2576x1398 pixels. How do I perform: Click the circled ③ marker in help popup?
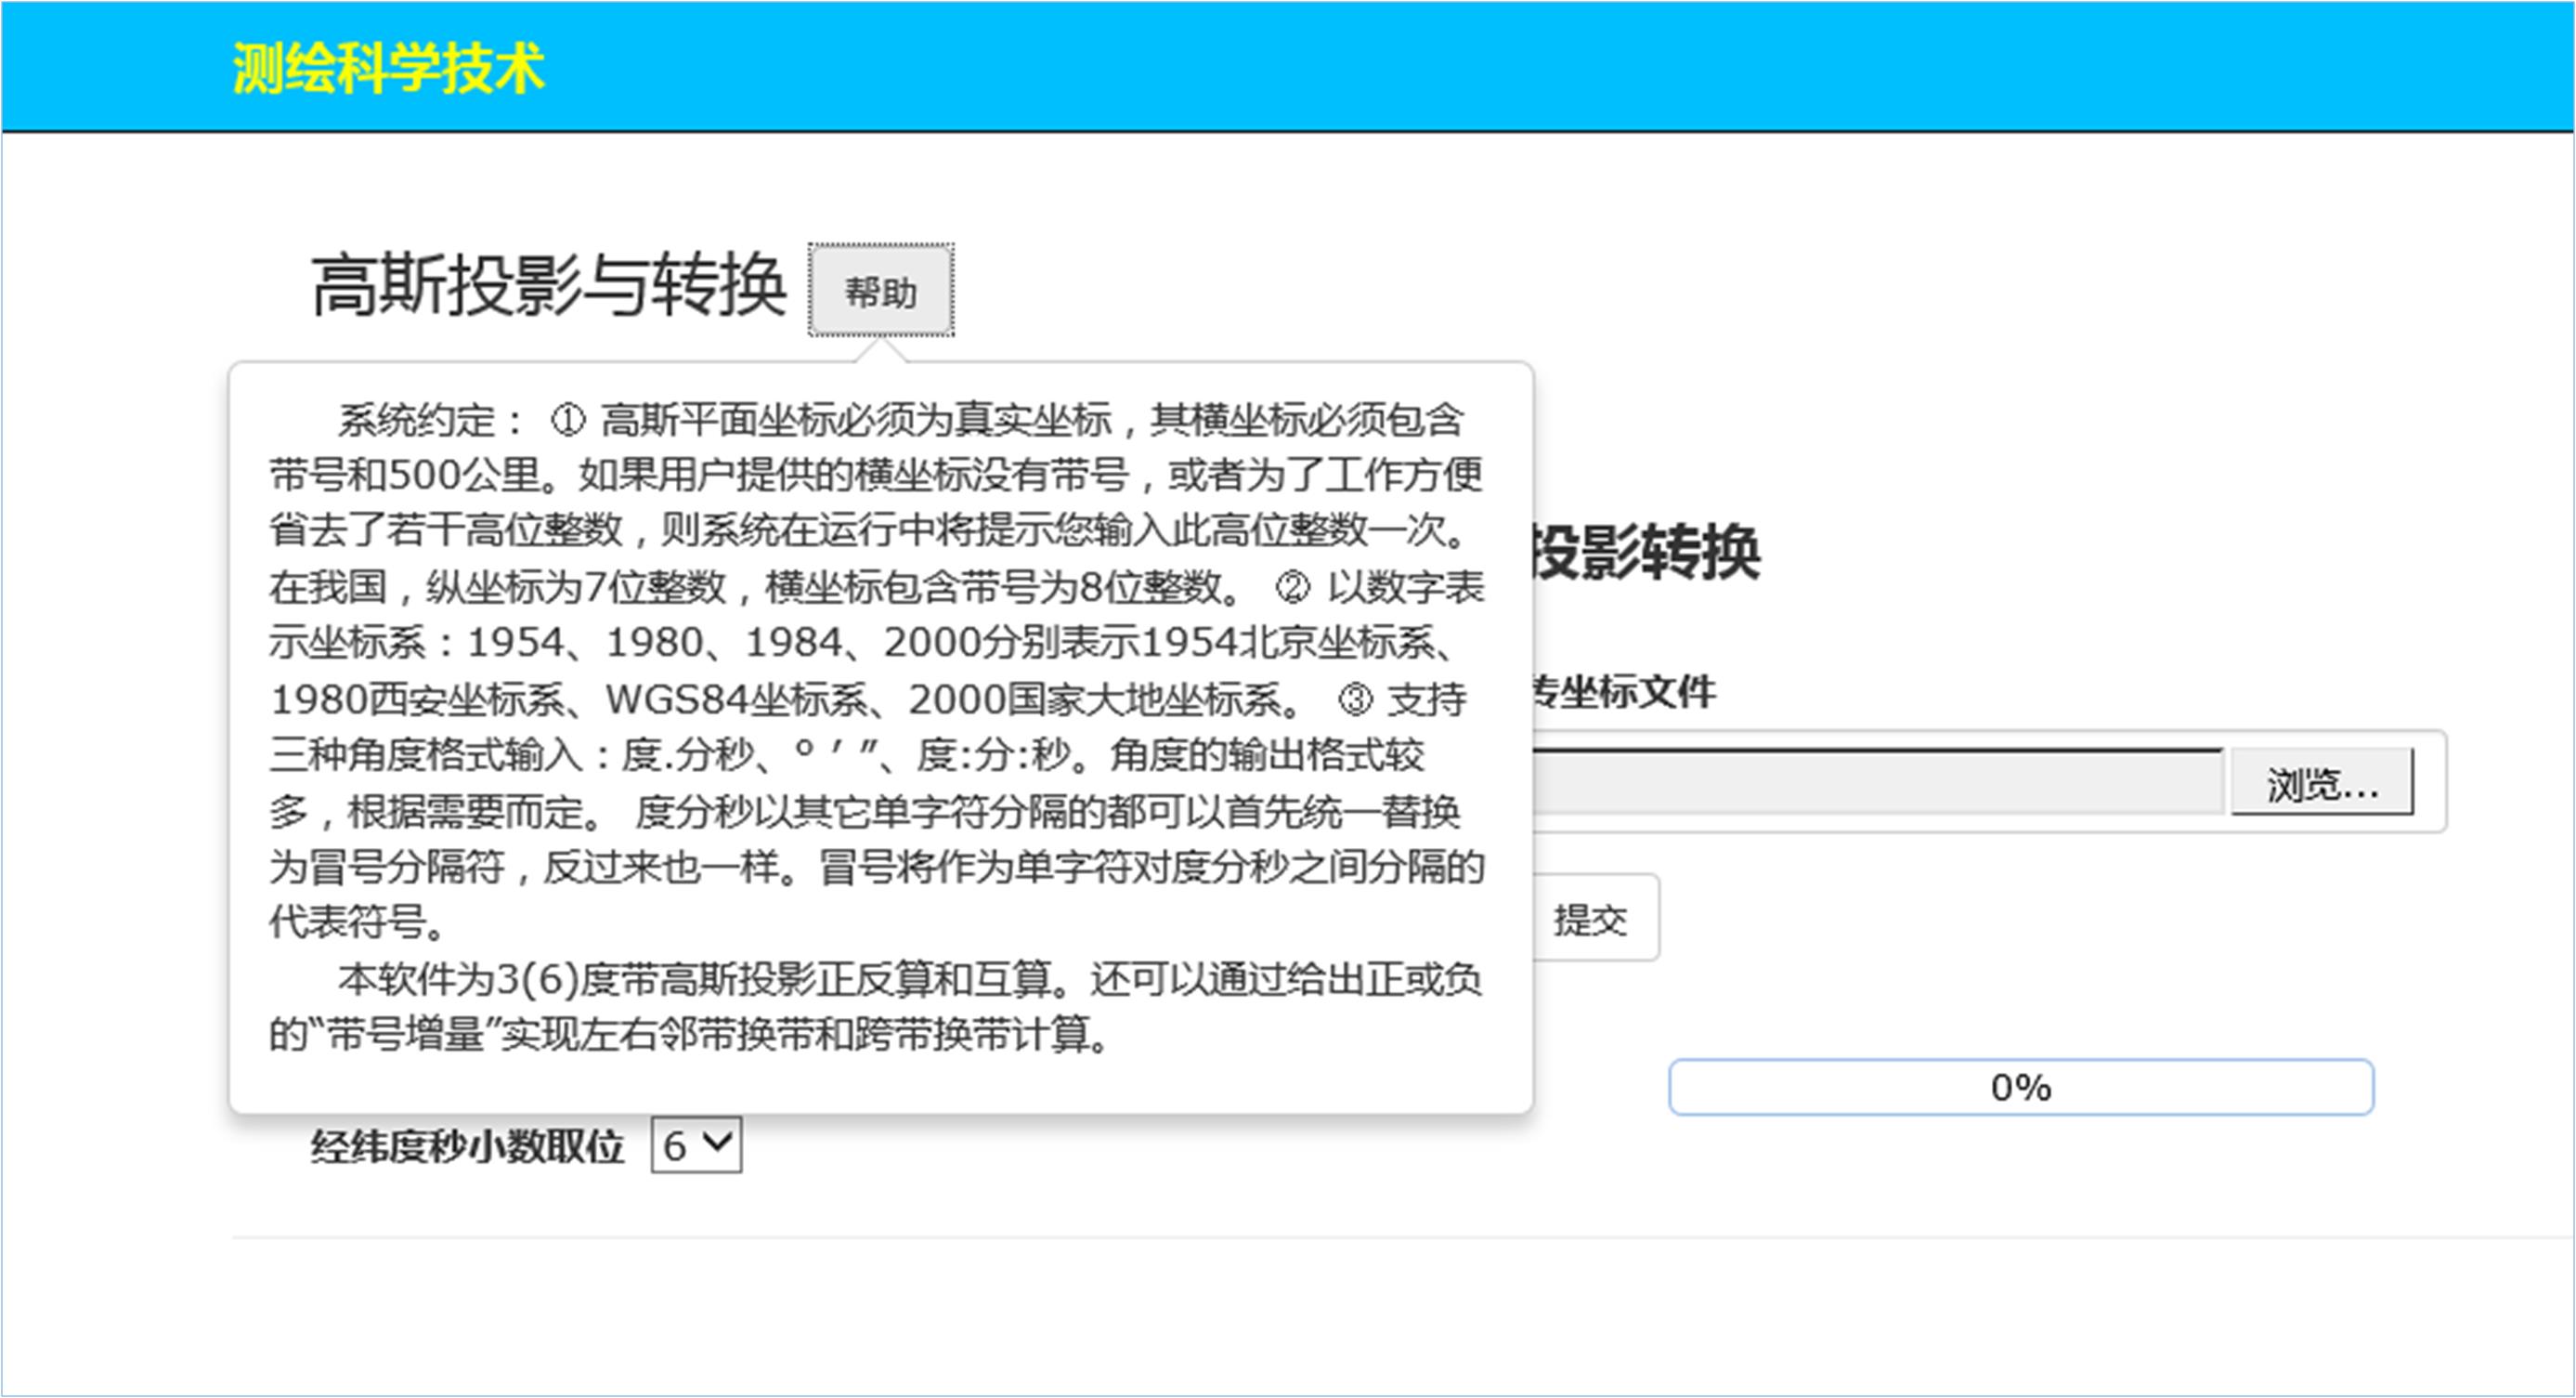pos(1355,699)
